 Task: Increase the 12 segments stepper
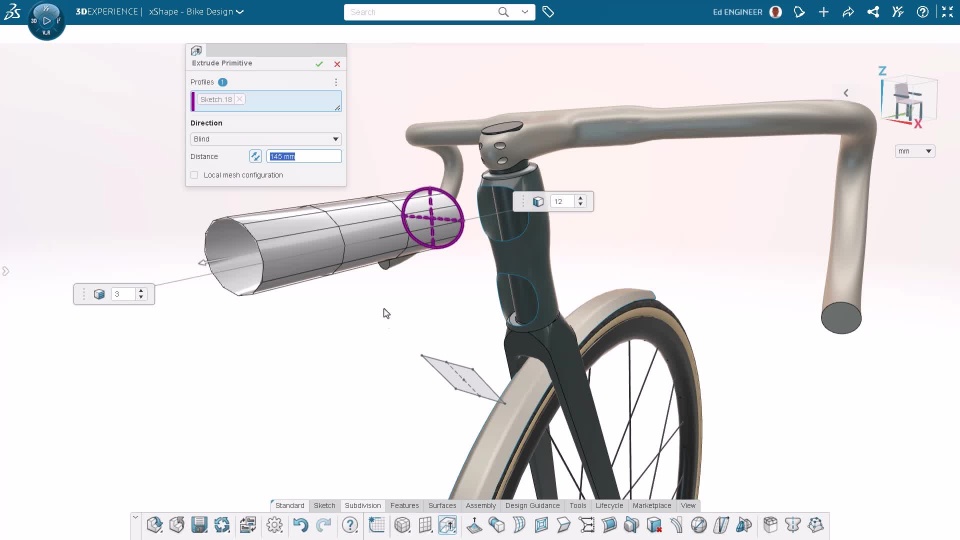[580, 198]
